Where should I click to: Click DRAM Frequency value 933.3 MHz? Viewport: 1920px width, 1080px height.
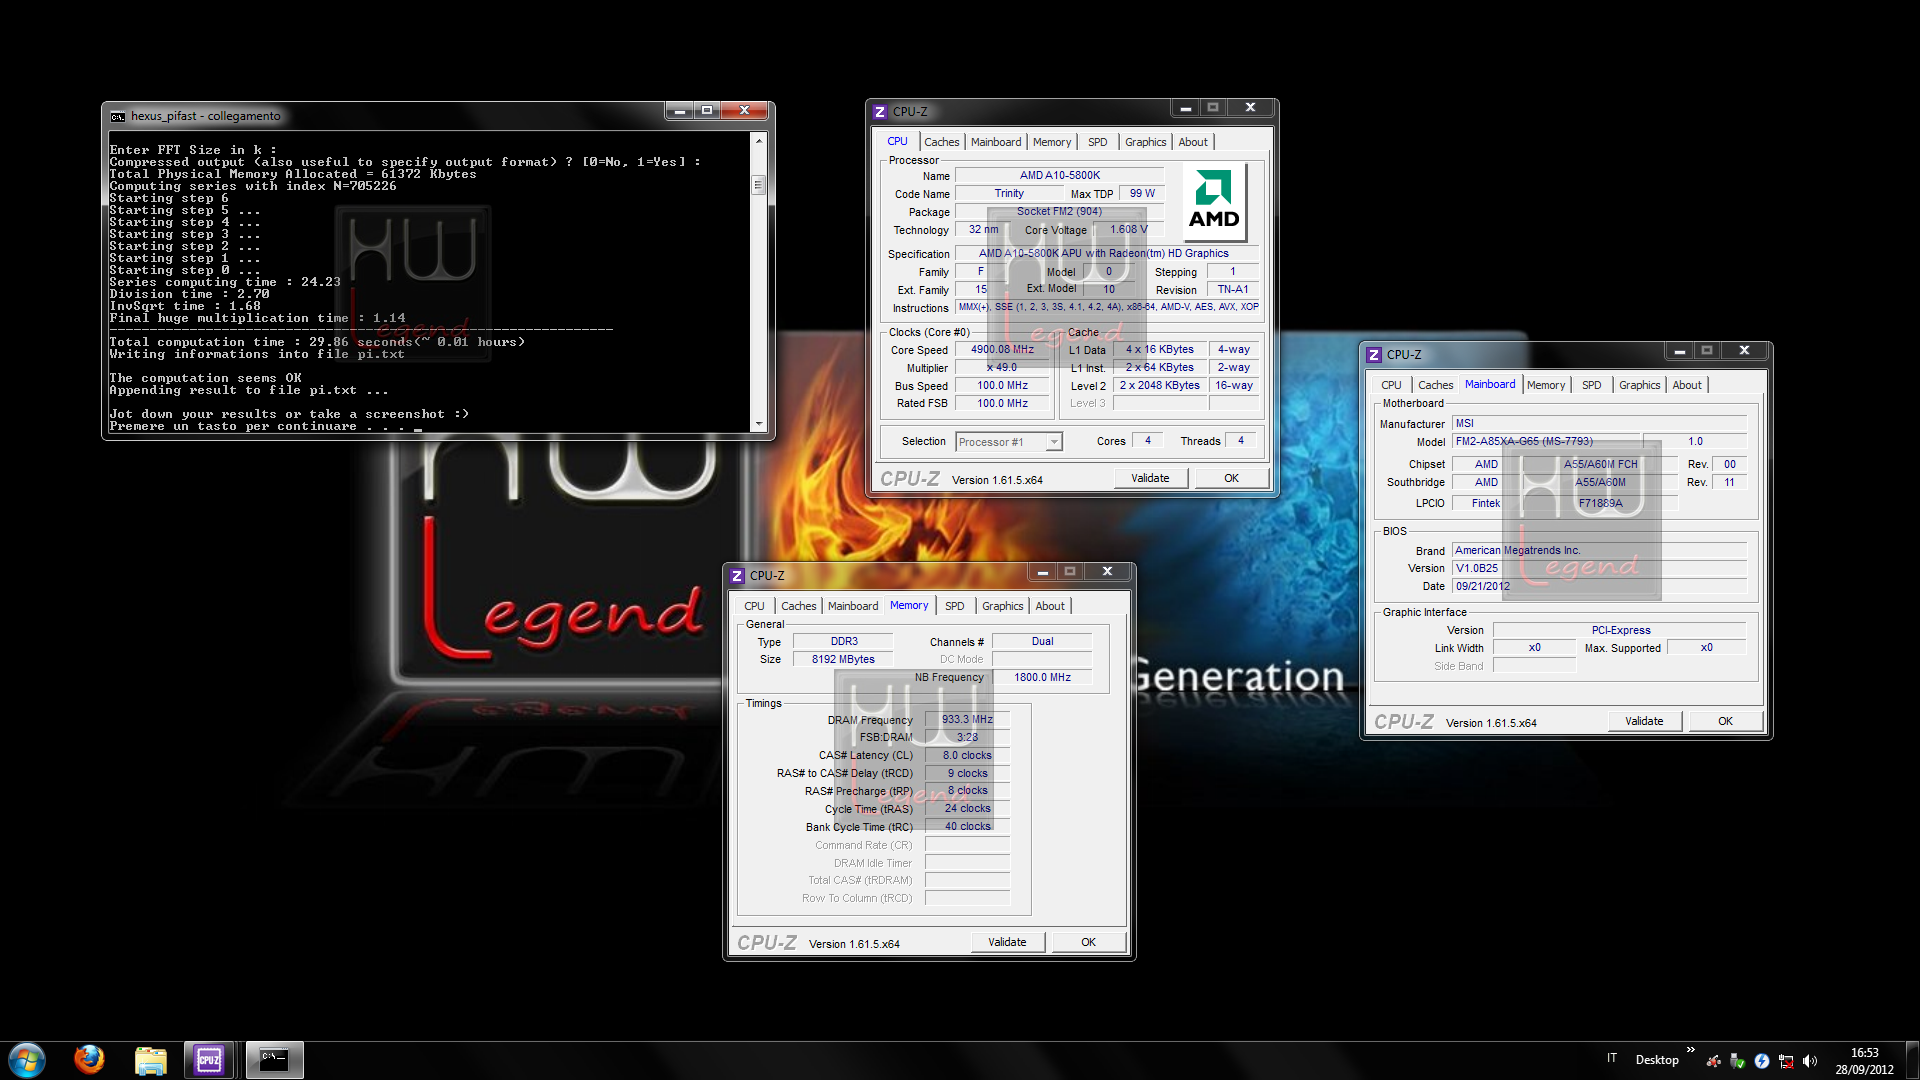(967, 719)
